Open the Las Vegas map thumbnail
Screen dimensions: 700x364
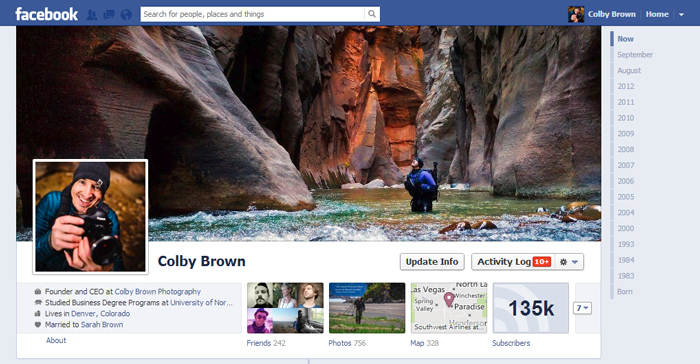(449, 308)
